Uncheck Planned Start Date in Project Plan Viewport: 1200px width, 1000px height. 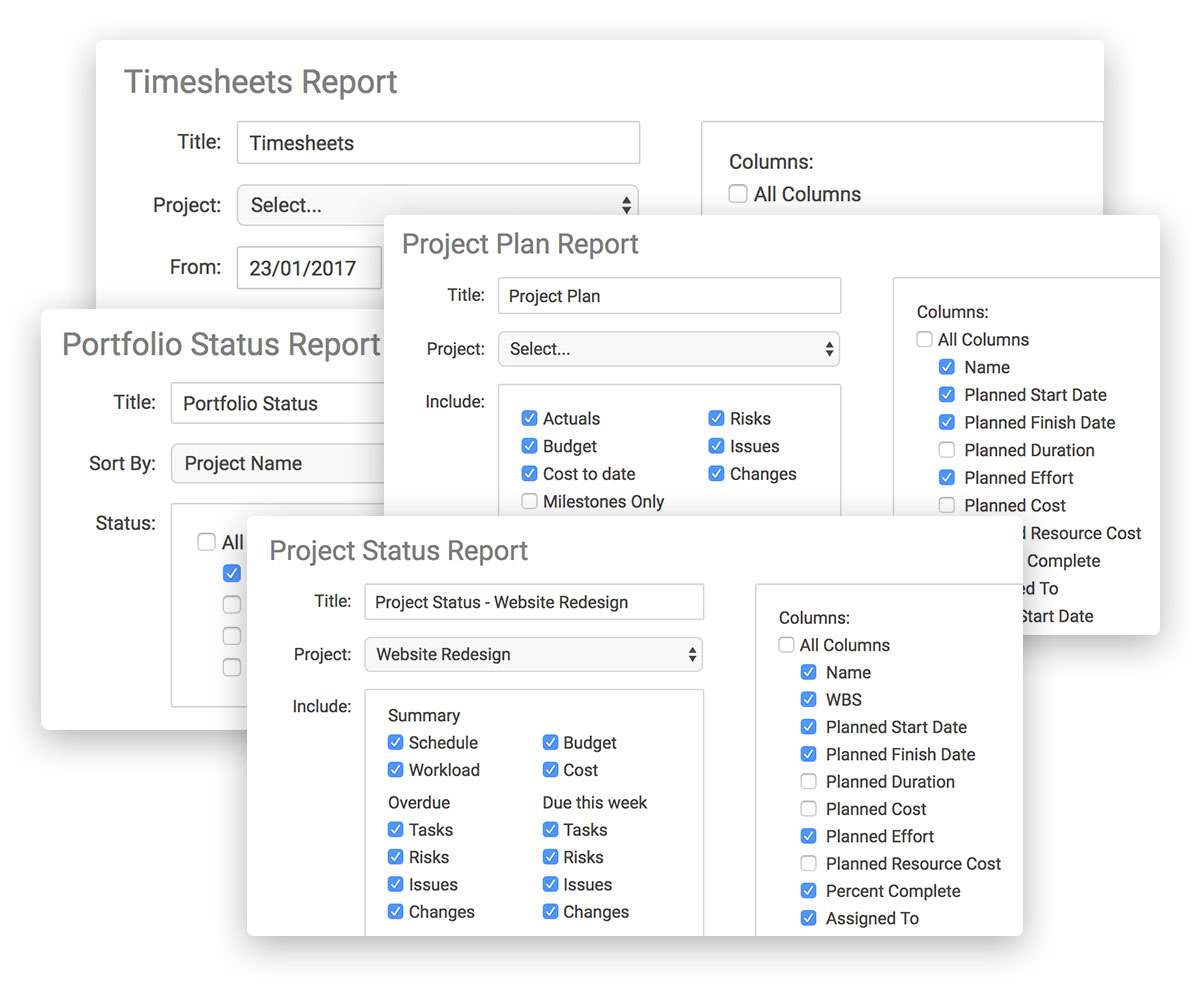(x=947, y=395)
